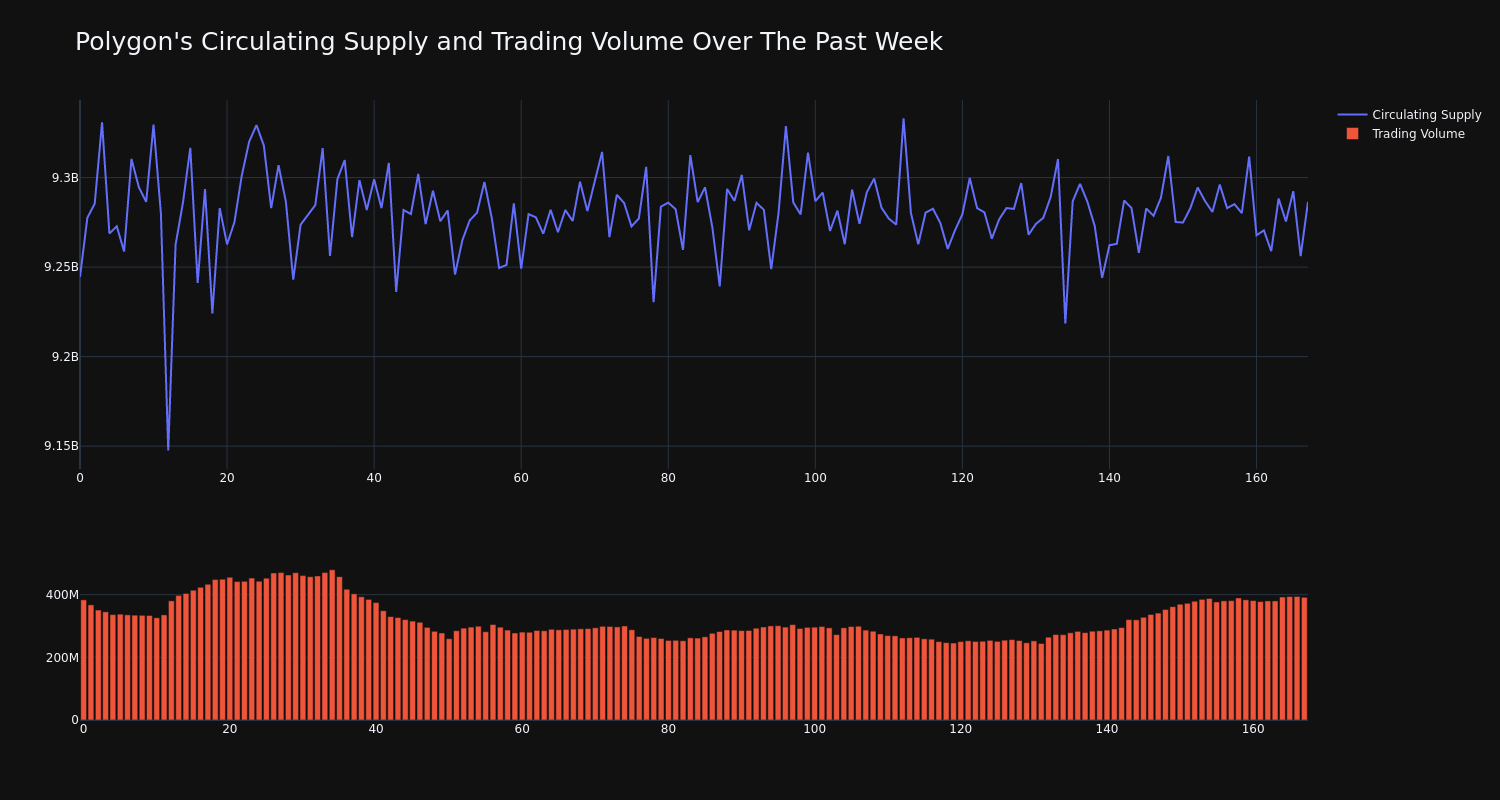
Task: Click the 40 tick label under the bar chart
Action: click(376, 729)
